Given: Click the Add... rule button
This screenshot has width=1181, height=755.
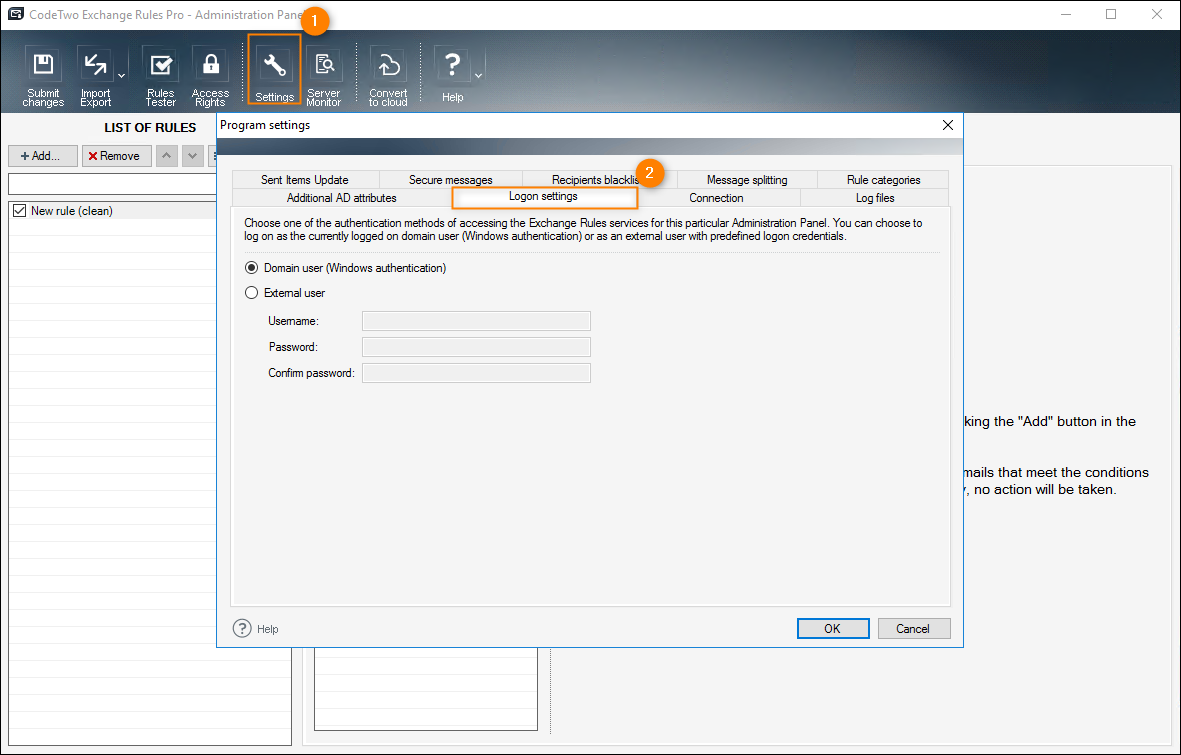Looking at the screenshot, I should [43, 156].
